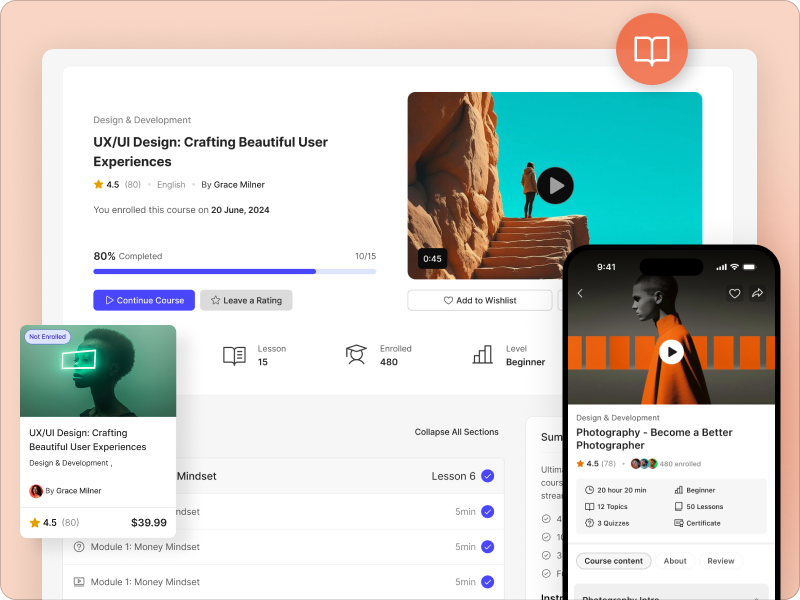
Task: Click the quiz icon beside 3 Quizzes
Action: [x=589, y=523]
